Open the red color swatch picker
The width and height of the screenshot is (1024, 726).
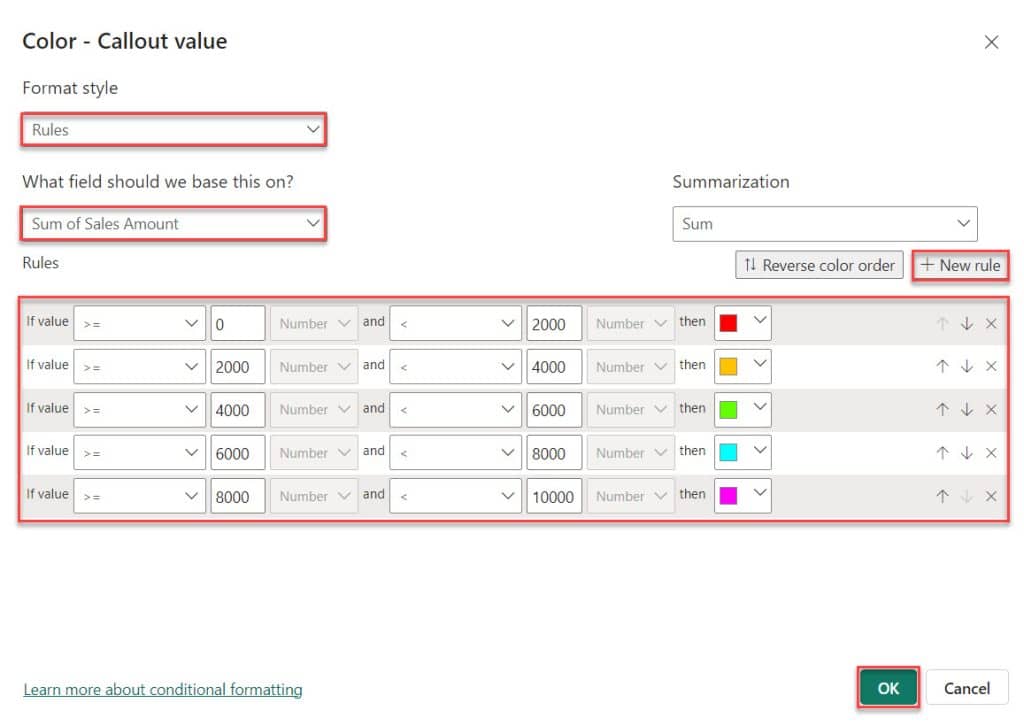743,323
